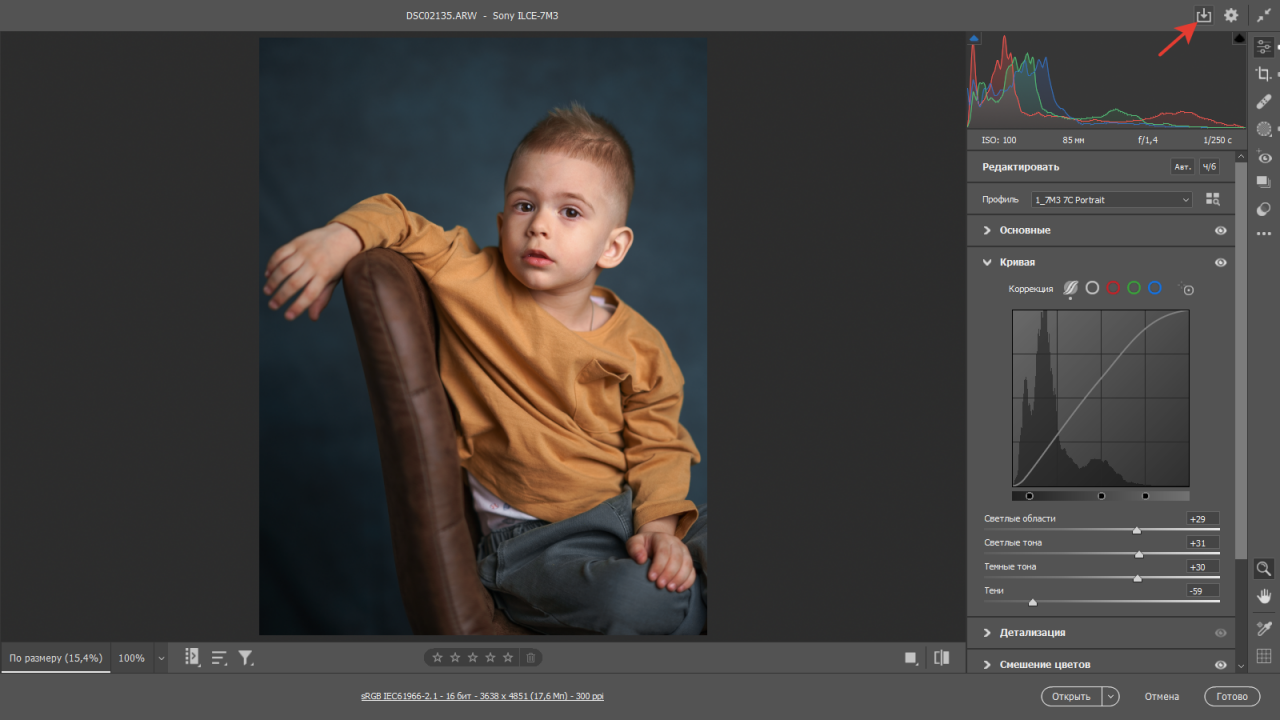Select the parametric curve mode

[x=1071, y=288]
